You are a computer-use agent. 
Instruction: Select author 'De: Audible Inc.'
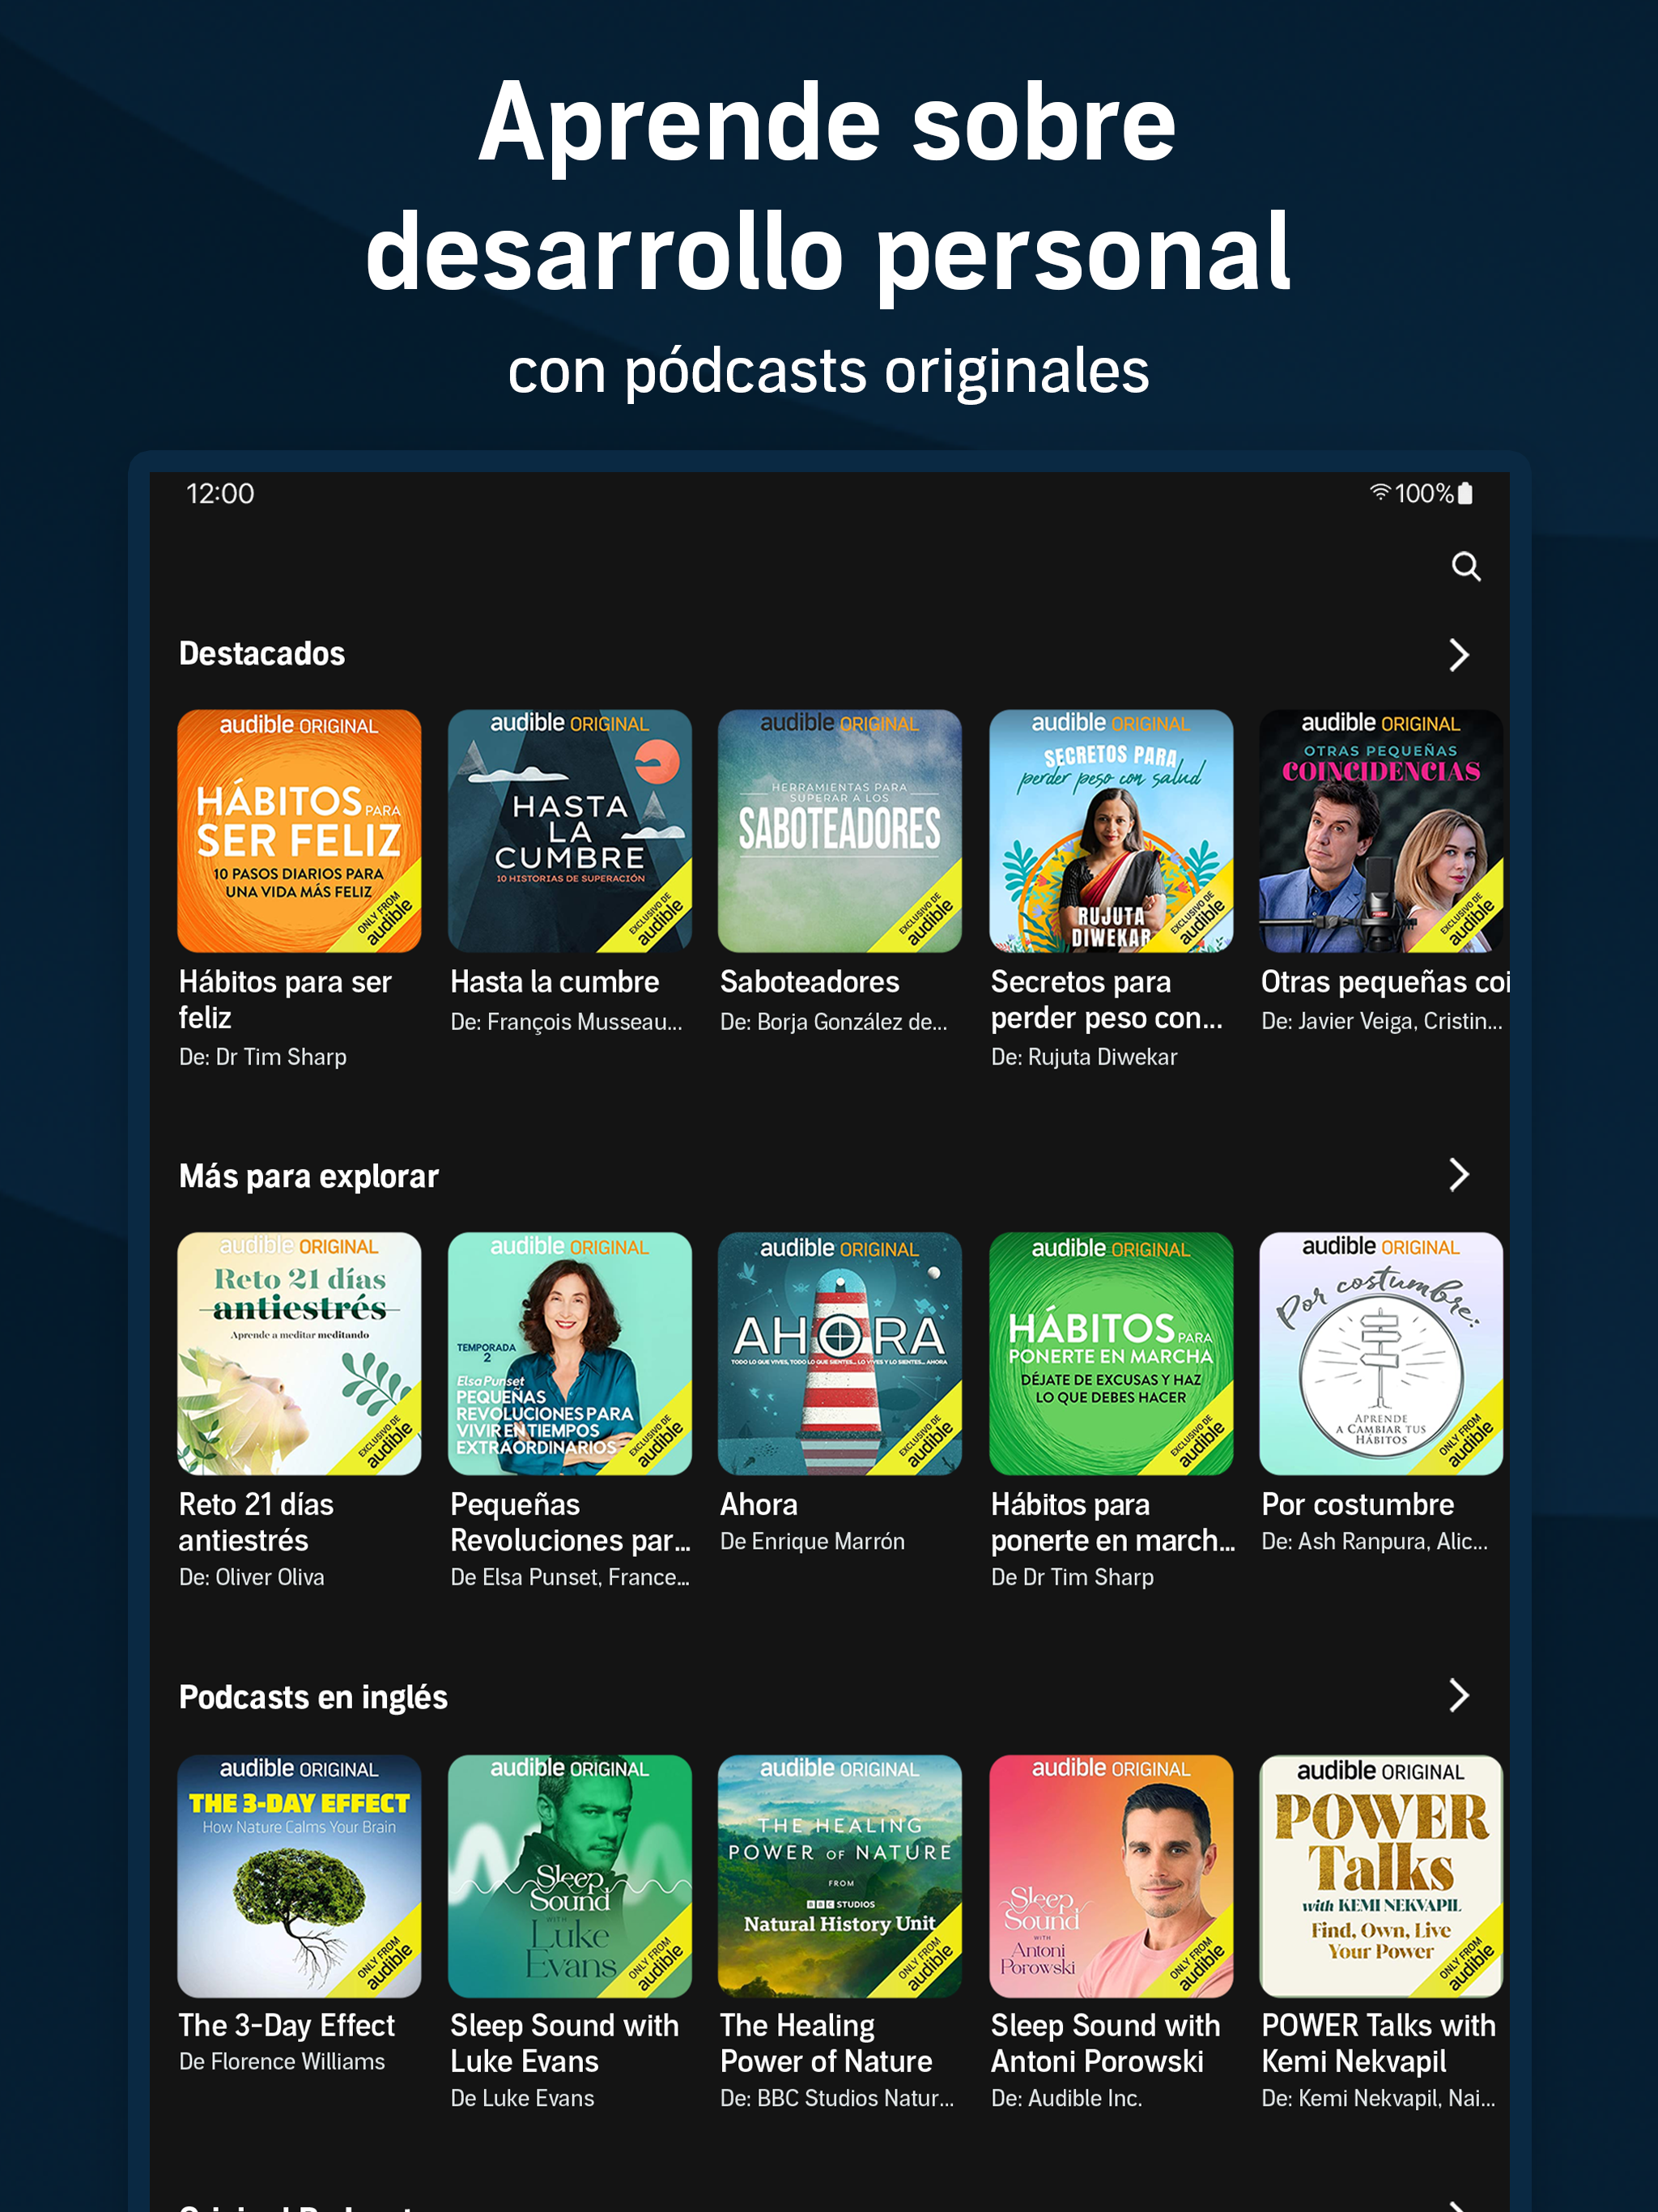(1066, 2098)
